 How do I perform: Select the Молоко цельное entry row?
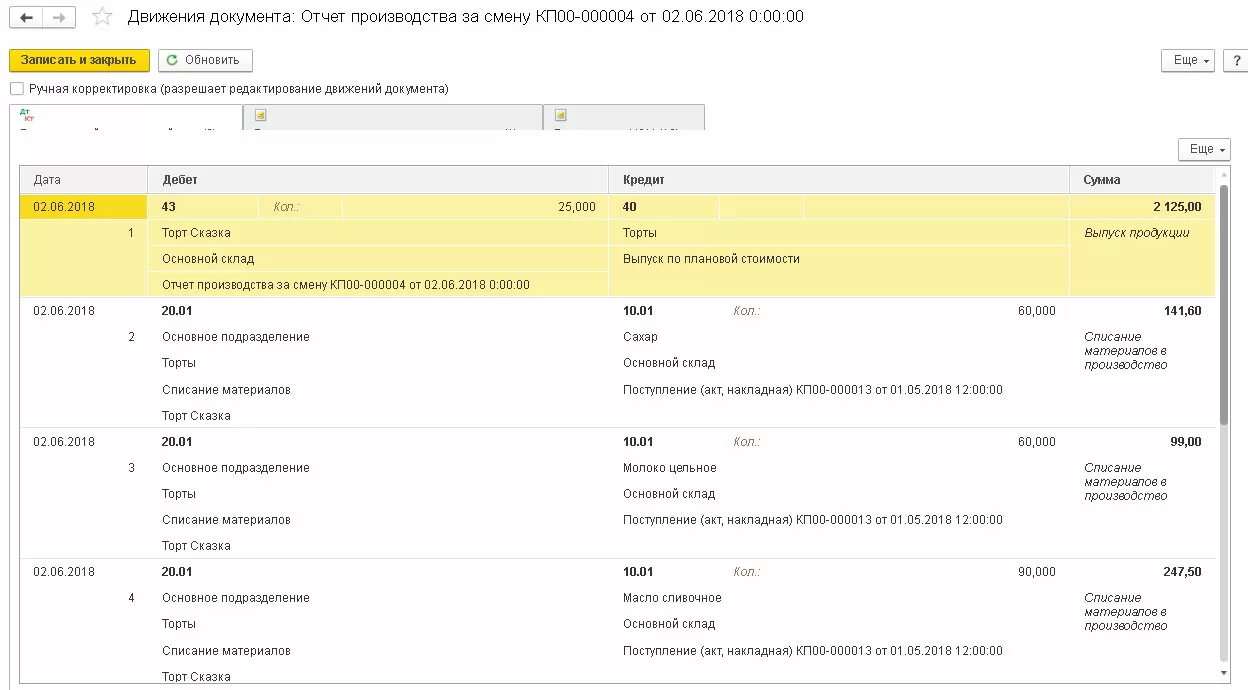(x=669, y=468)
